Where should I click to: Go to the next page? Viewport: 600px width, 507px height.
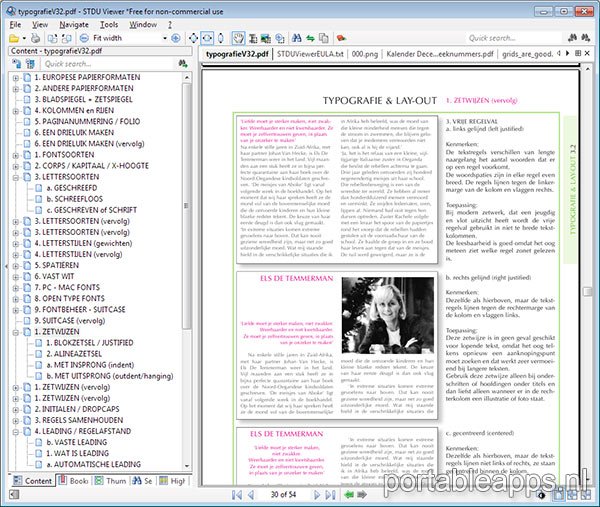click(x=316, y=495)
